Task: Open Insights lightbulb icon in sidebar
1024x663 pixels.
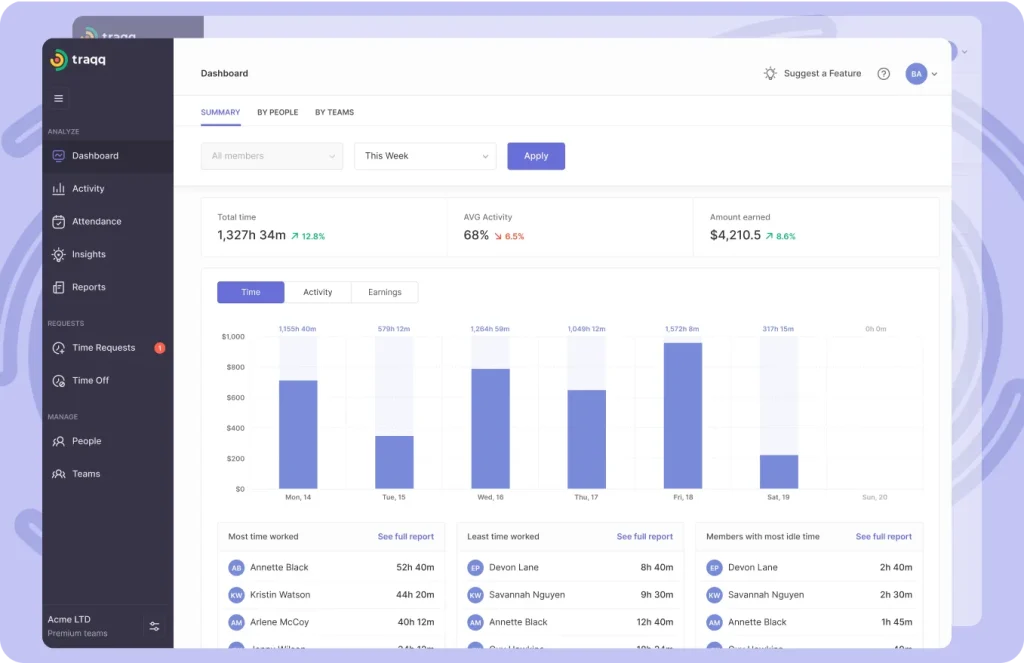Action: tap(59, 255)
